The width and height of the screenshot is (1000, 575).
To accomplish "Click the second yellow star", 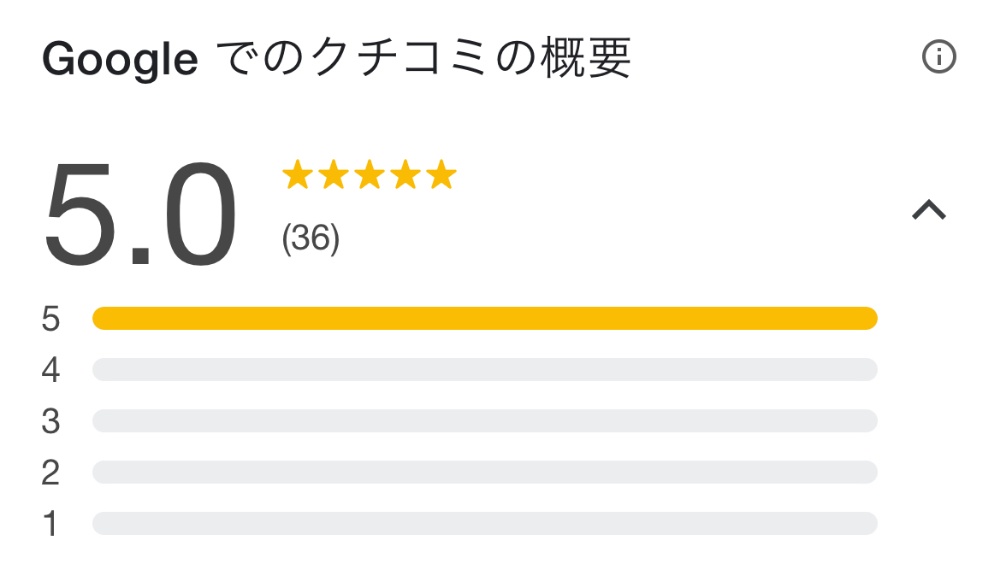I will (x=334, y=175).
